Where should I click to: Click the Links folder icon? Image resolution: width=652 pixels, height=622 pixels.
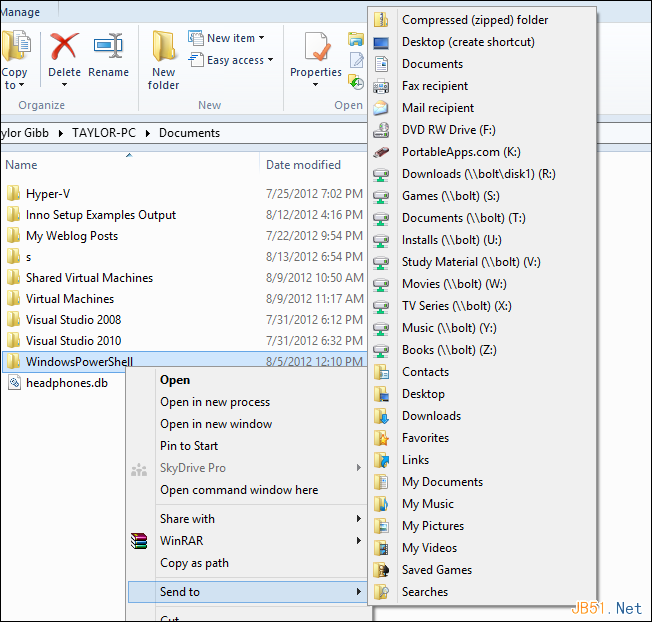coord(381,460)
